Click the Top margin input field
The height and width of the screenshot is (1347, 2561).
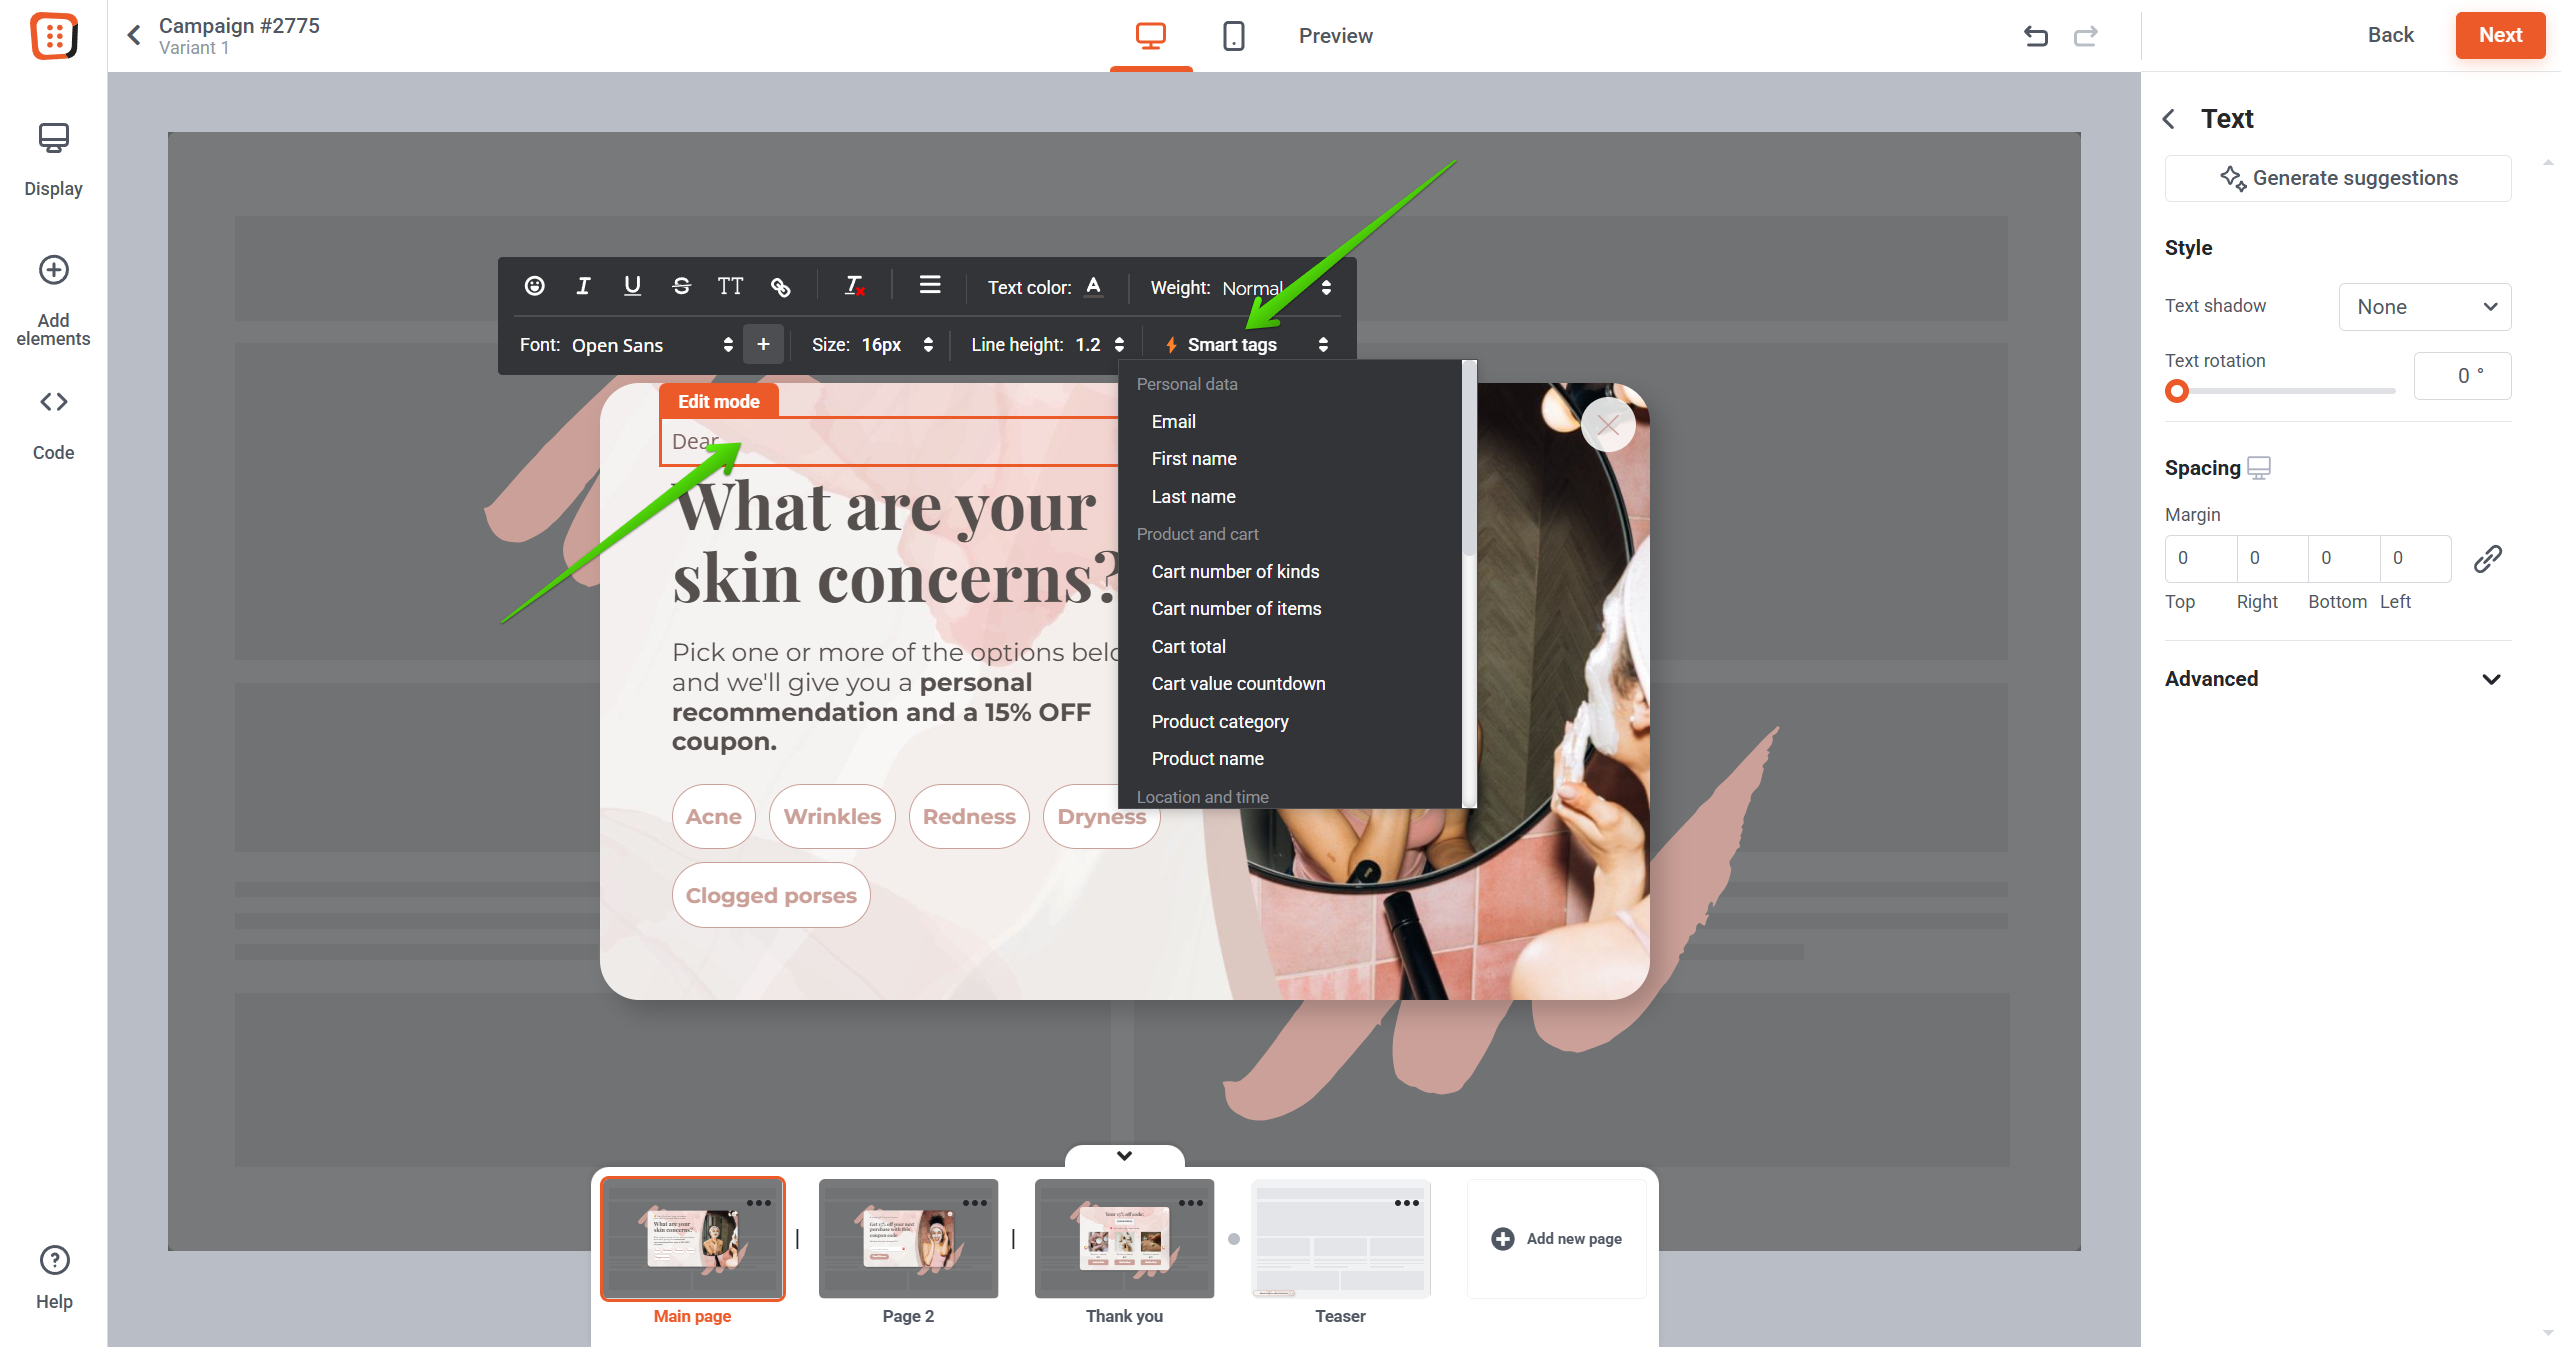pos(2200,558)
